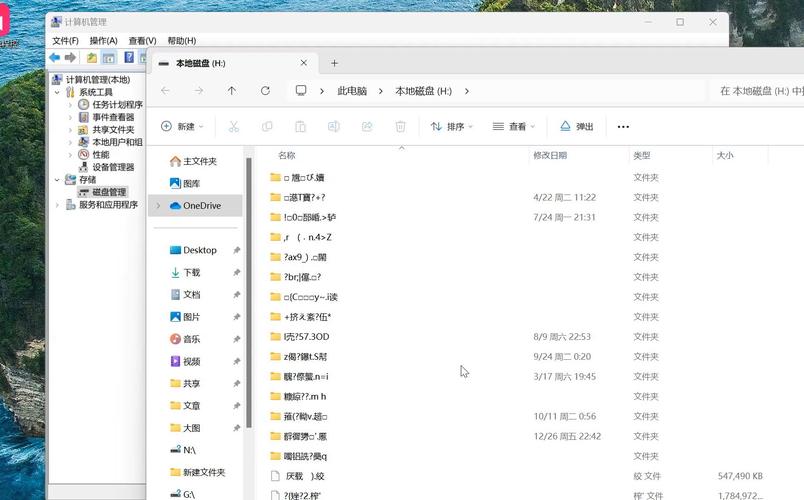Click forward arrow in 计算机管理 toolbar
The image size is (804, 500).
70,57
